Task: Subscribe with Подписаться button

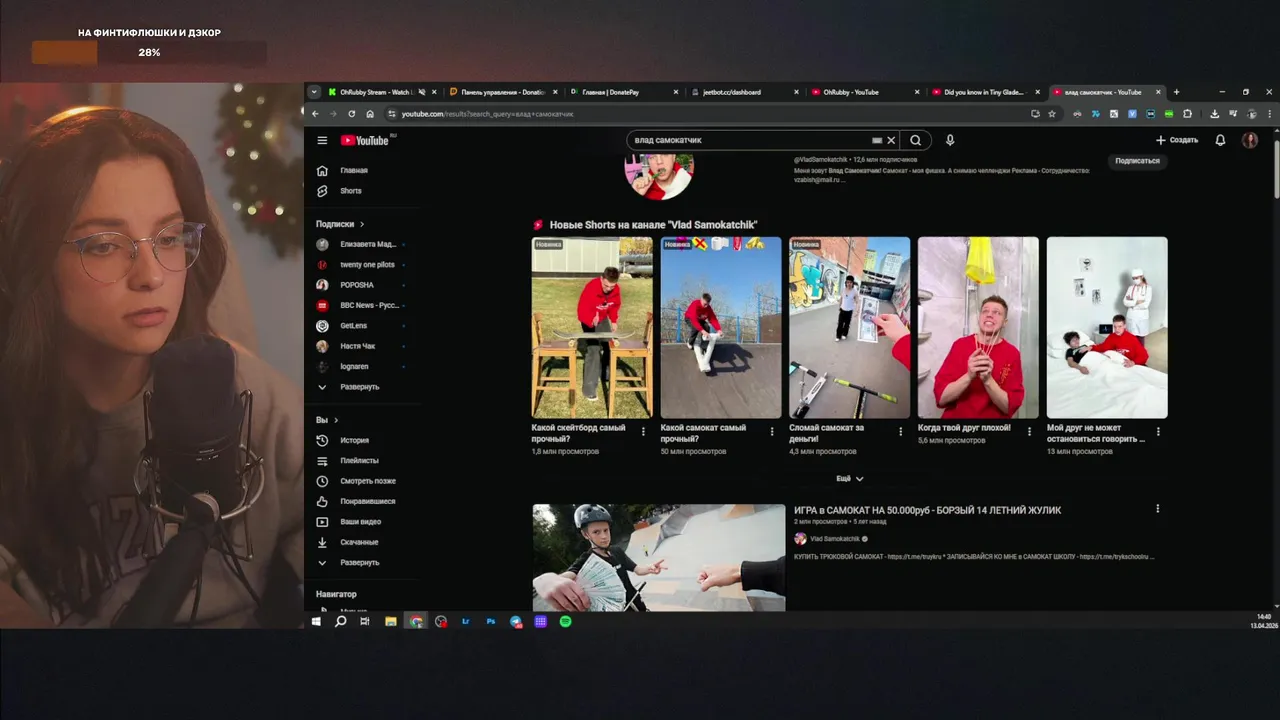Action: point(1137,161)
